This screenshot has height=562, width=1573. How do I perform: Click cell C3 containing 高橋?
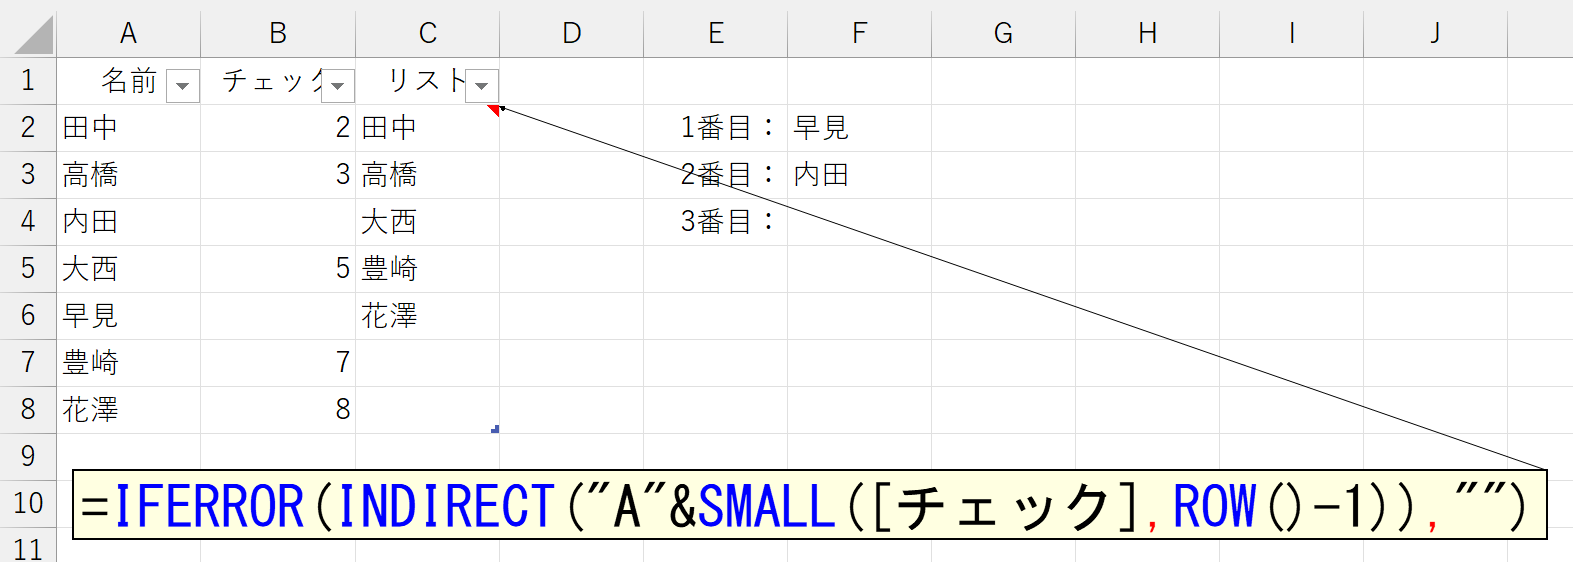[x=428, y=175]
